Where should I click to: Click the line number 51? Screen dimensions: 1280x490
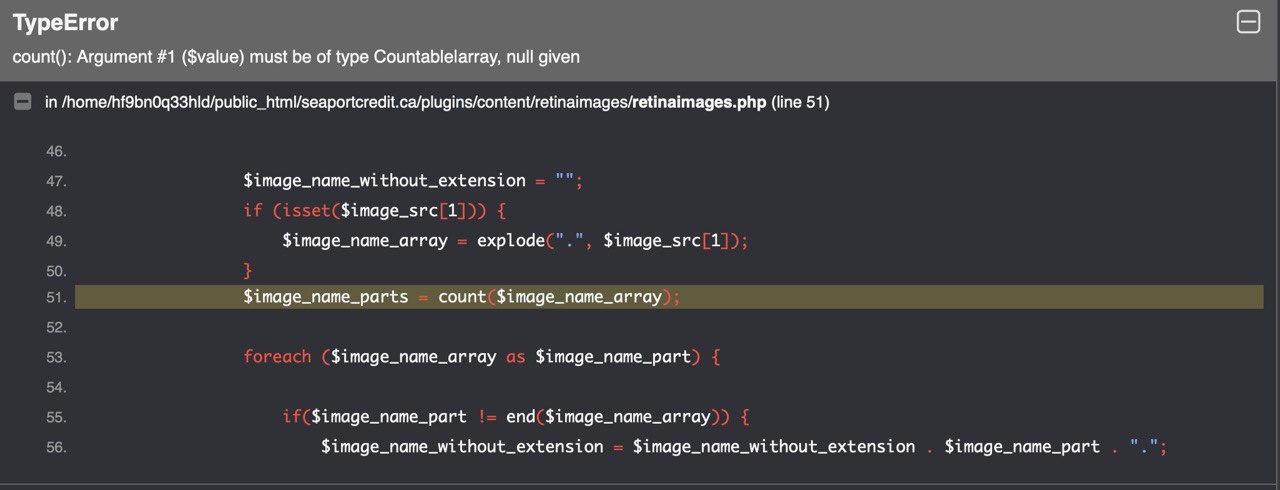pyautogui.click(x=56, y=297)
